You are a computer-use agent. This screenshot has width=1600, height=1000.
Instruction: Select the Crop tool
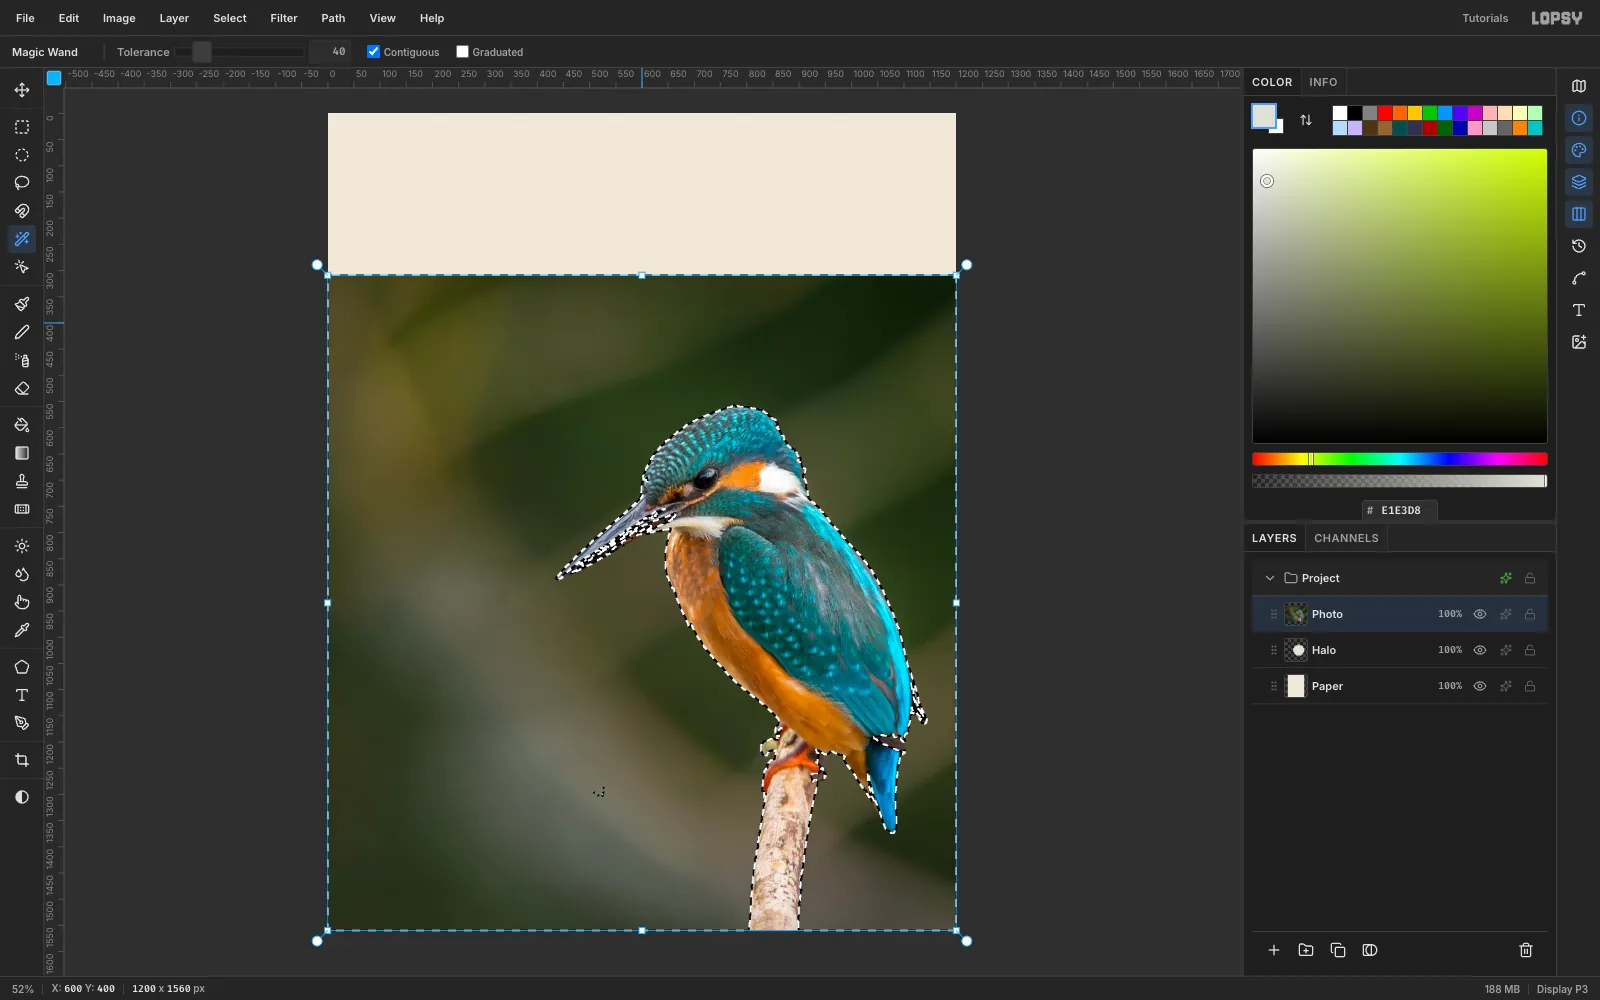(22, 760)
